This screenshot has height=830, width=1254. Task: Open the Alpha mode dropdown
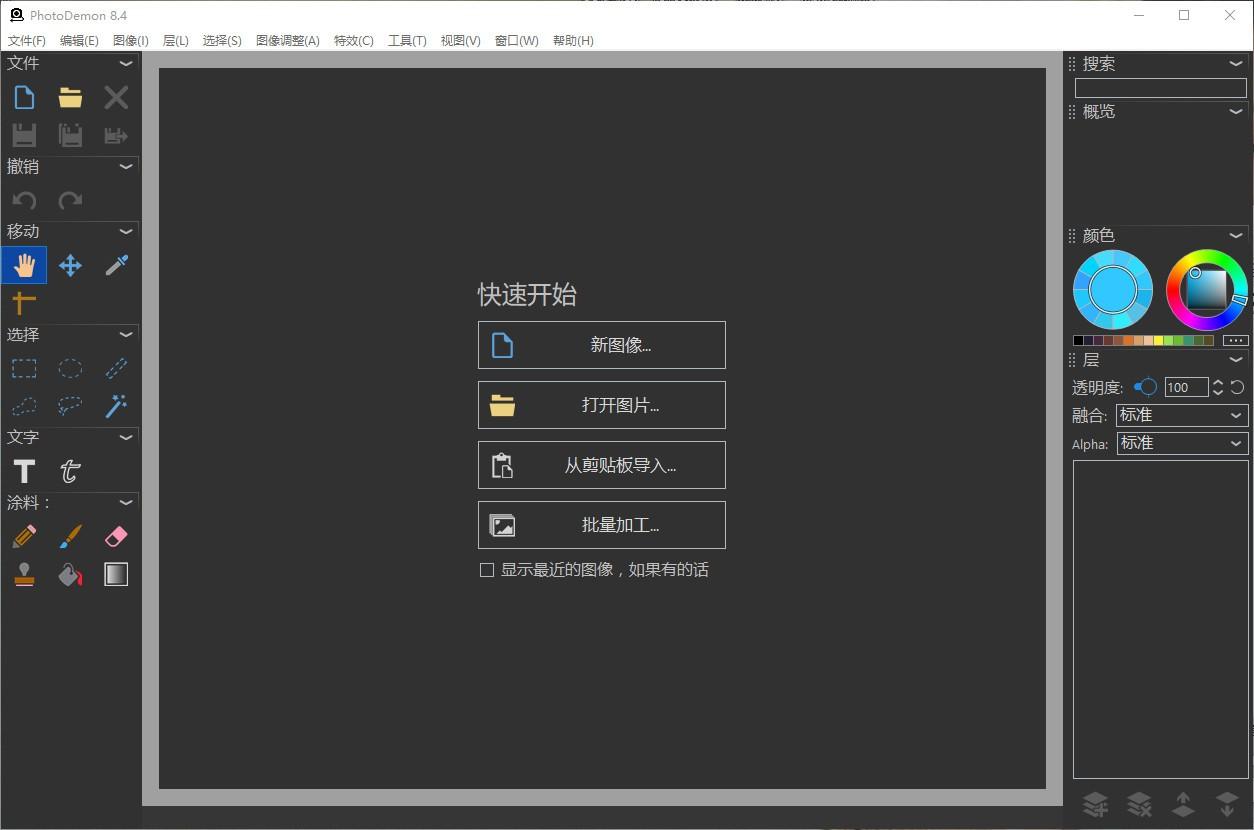[1182, 443]
